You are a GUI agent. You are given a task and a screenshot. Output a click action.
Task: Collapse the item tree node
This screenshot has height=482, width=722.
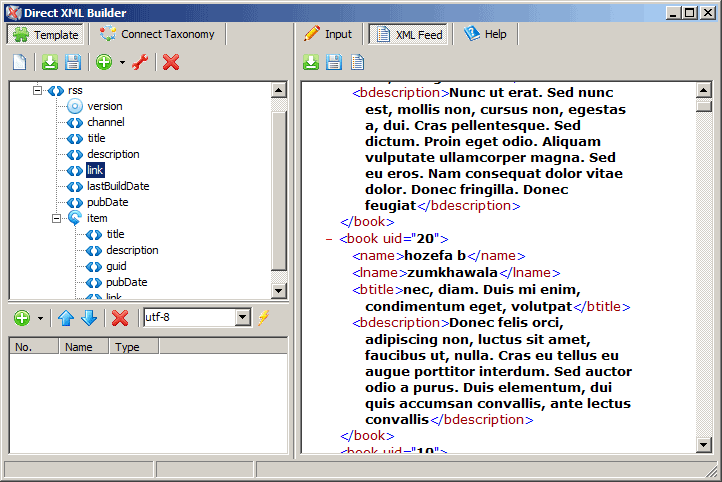(57, 218)
